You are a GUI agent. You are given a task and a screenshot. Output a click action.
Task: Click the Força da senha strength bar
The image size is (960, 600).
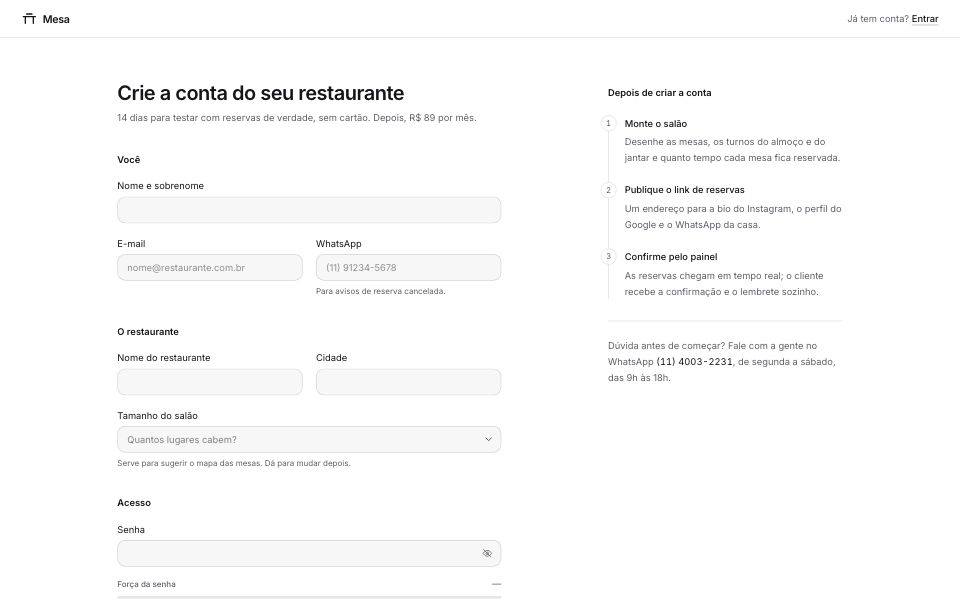(x=309, y=597)
